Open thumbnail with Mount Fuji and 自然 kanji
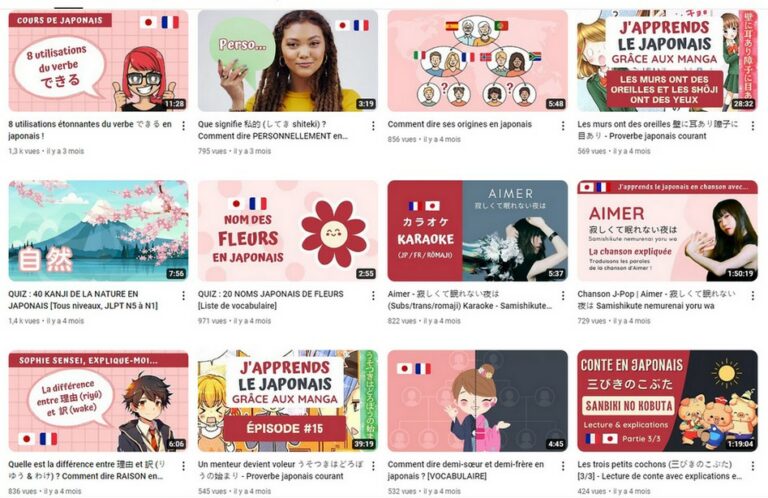This screenshot has width=768, height=498. point(98,231)
